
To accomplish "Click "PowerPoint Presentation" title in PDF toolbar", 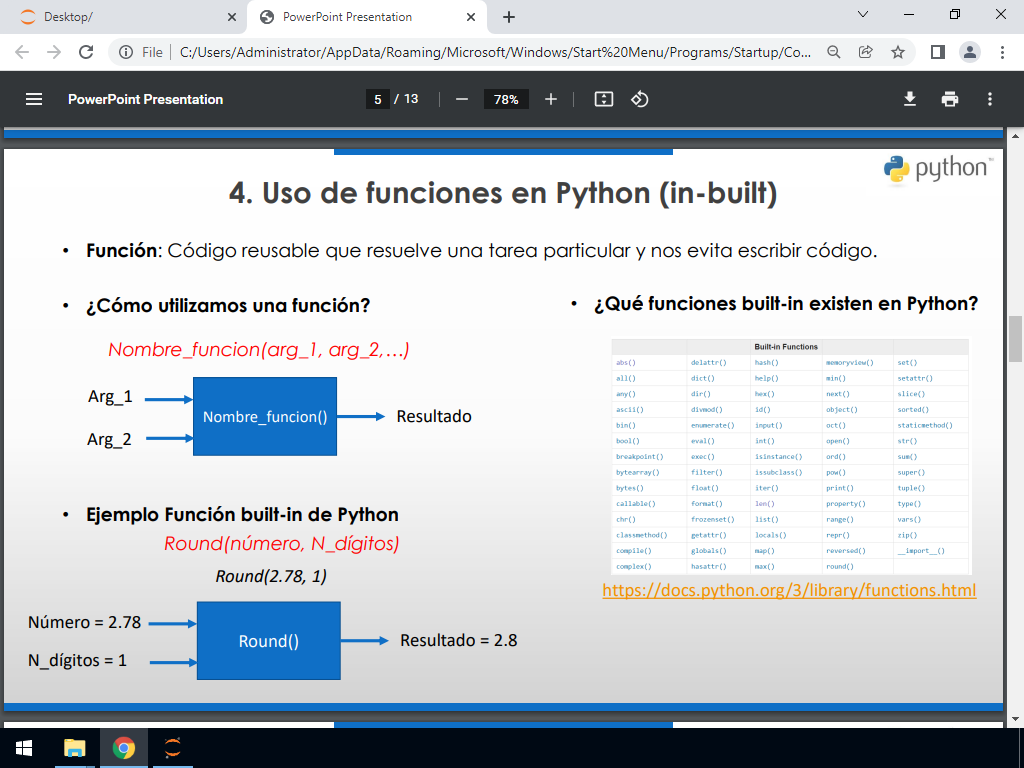I will [146, 99].
